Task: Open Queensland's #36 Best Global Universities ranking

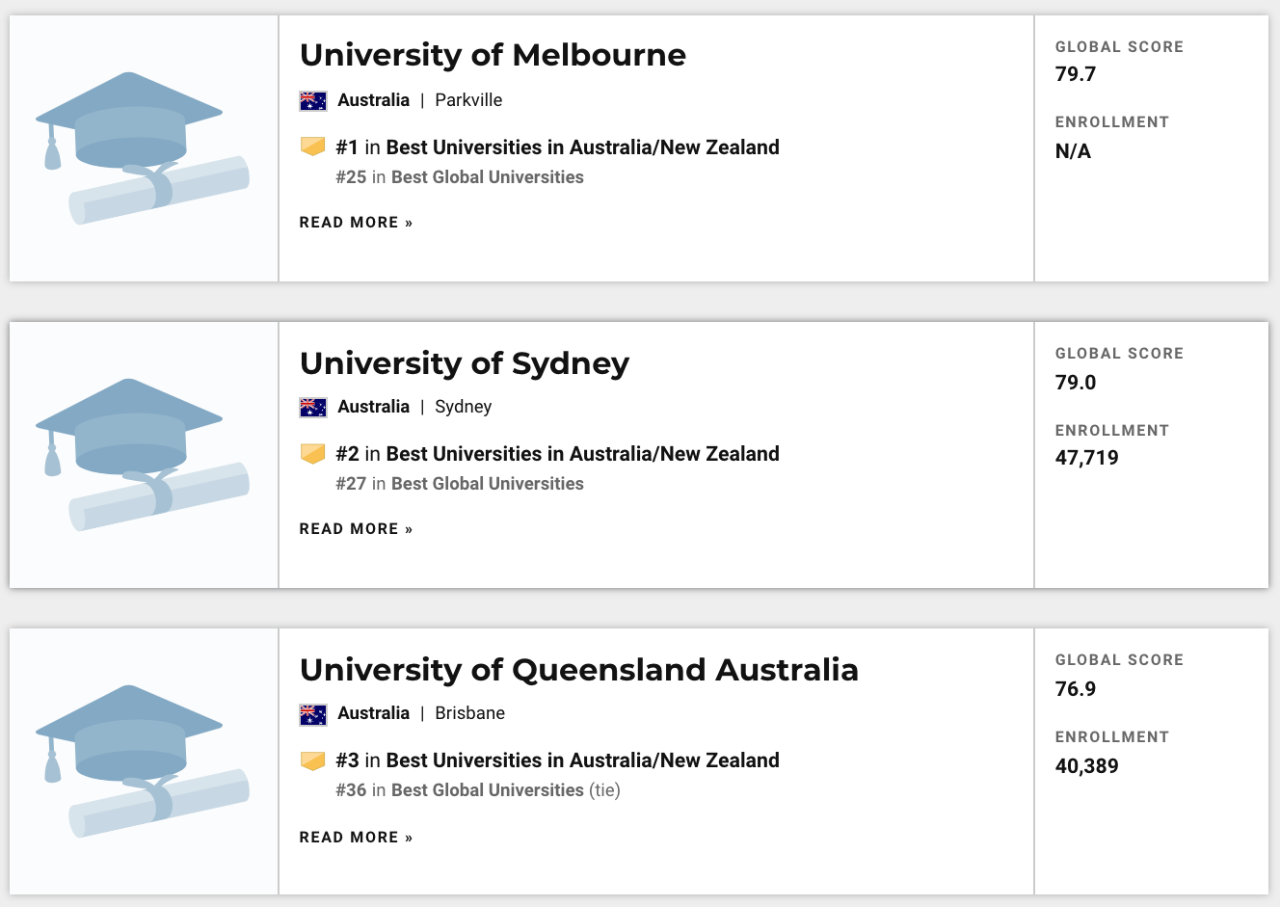Action: (486, 790)
